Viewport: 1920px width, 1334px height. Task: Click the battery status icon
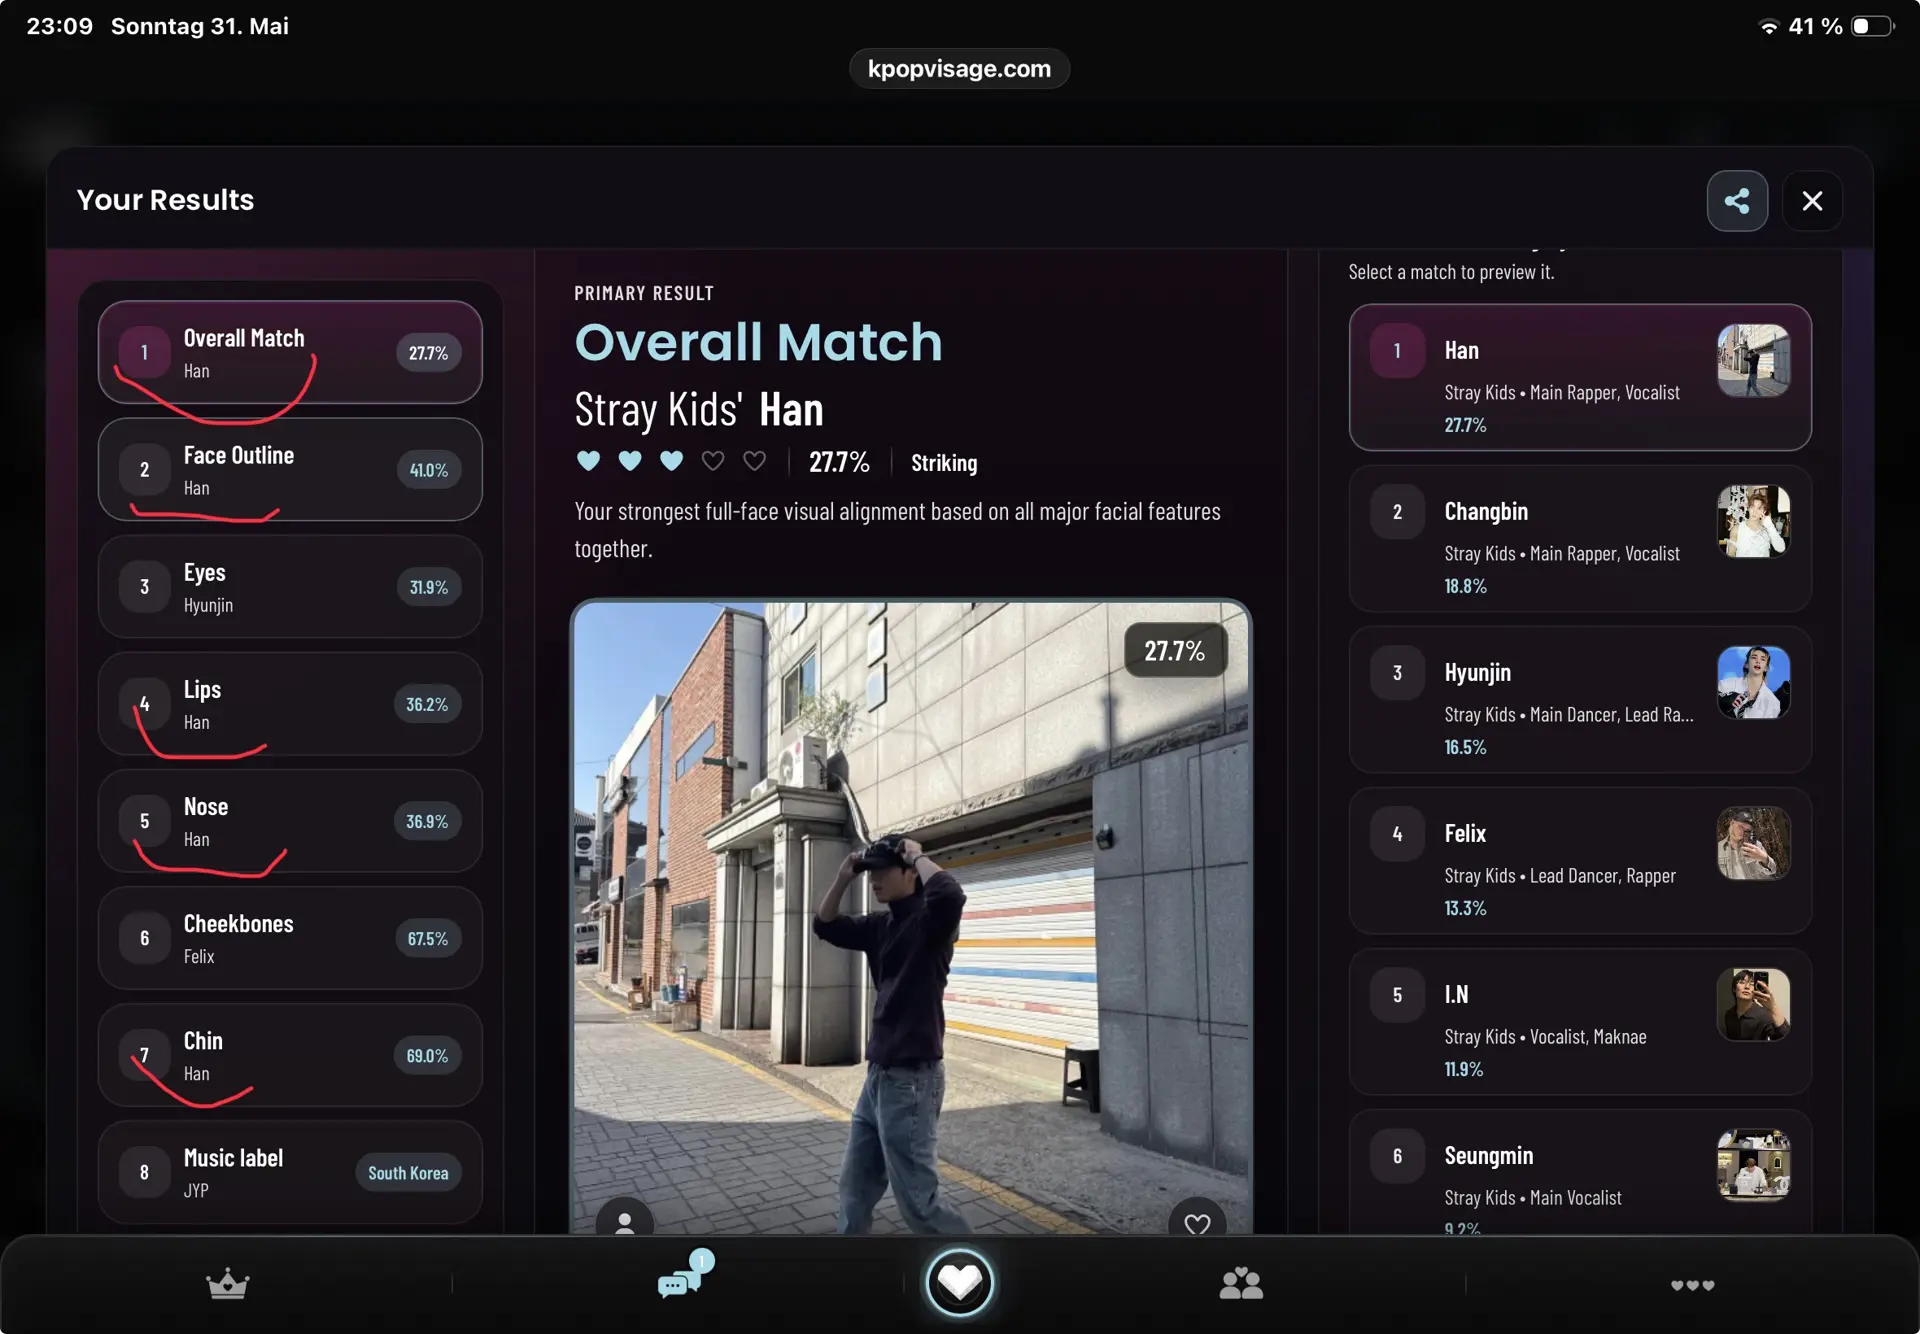[1873, 26]
